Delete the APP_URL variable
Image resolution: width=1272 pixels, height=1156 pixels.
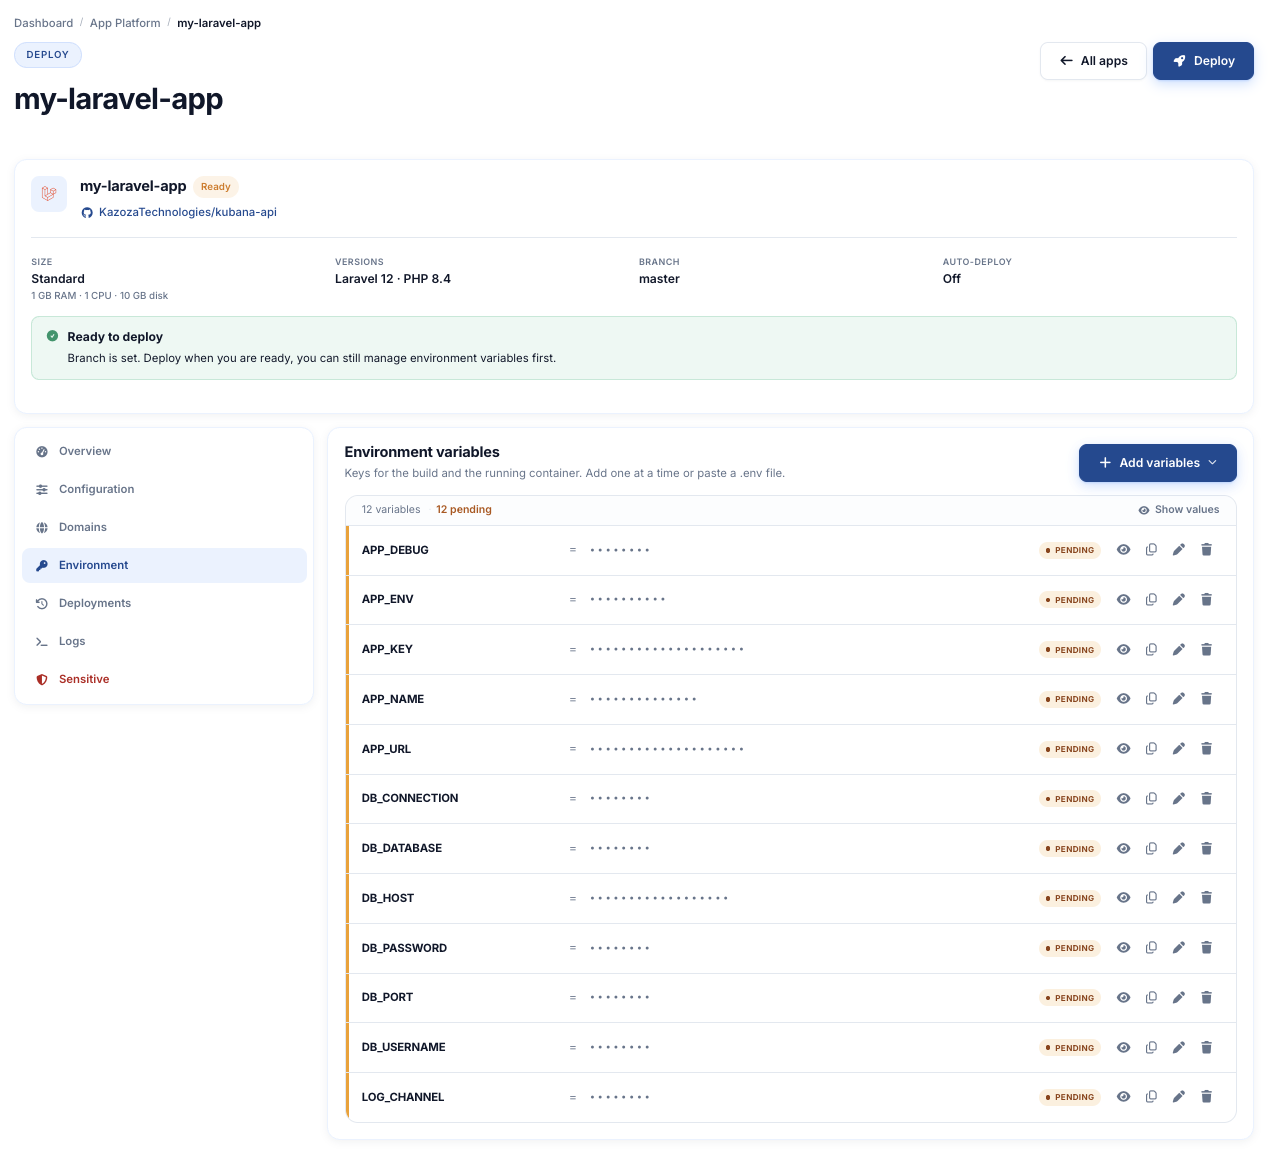click(1206, 749)
